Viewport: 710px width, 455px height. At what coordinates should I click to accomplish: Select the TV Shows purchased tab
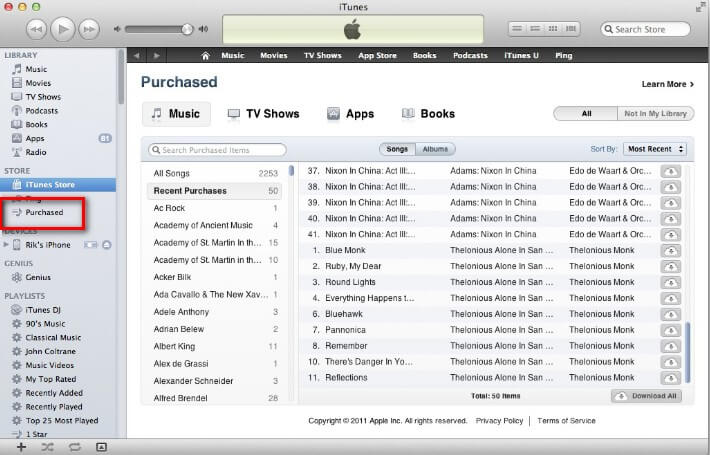click(264, 114)
